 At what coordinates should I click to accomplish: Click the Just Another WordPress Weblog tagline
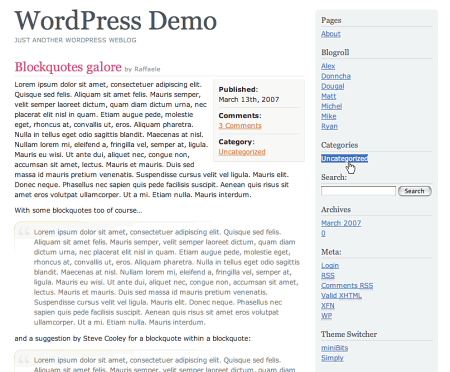click(x=75, y=40)
